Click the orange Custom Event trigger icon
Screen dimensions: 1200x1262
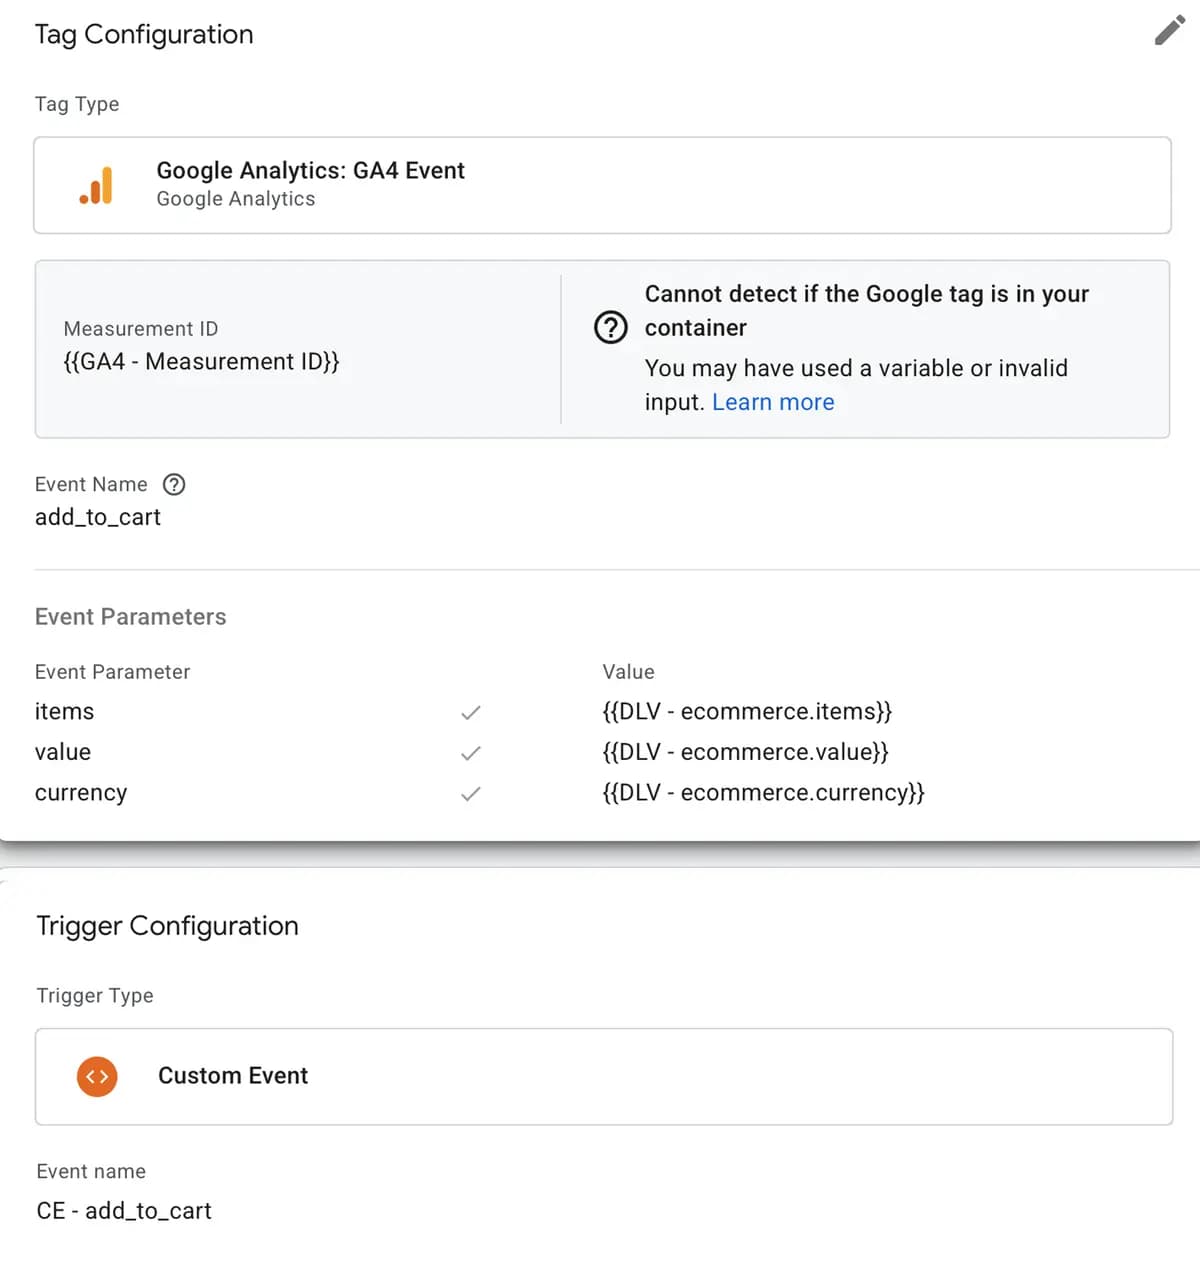pyautogui.click(x=97, y=1077)
